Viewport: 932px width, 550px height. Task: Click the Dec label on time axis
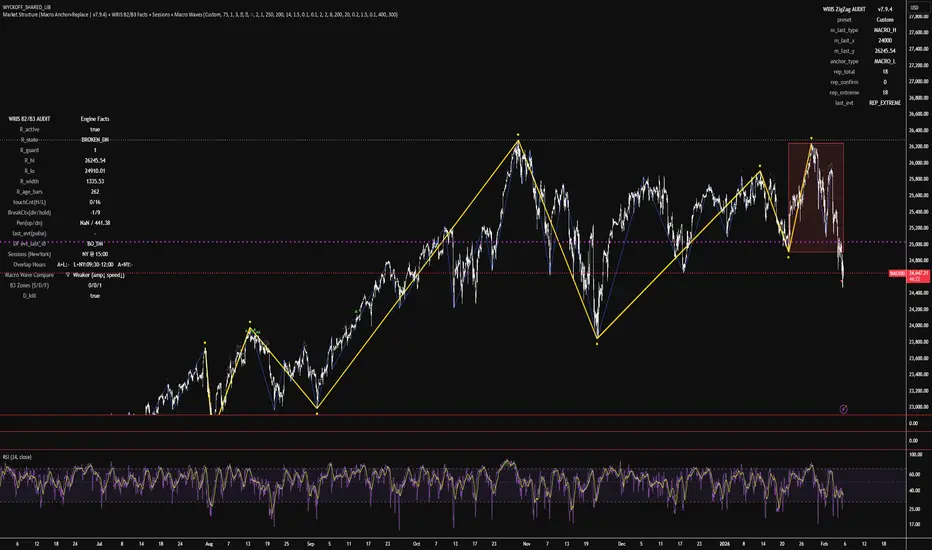click(x=622, y=543)
